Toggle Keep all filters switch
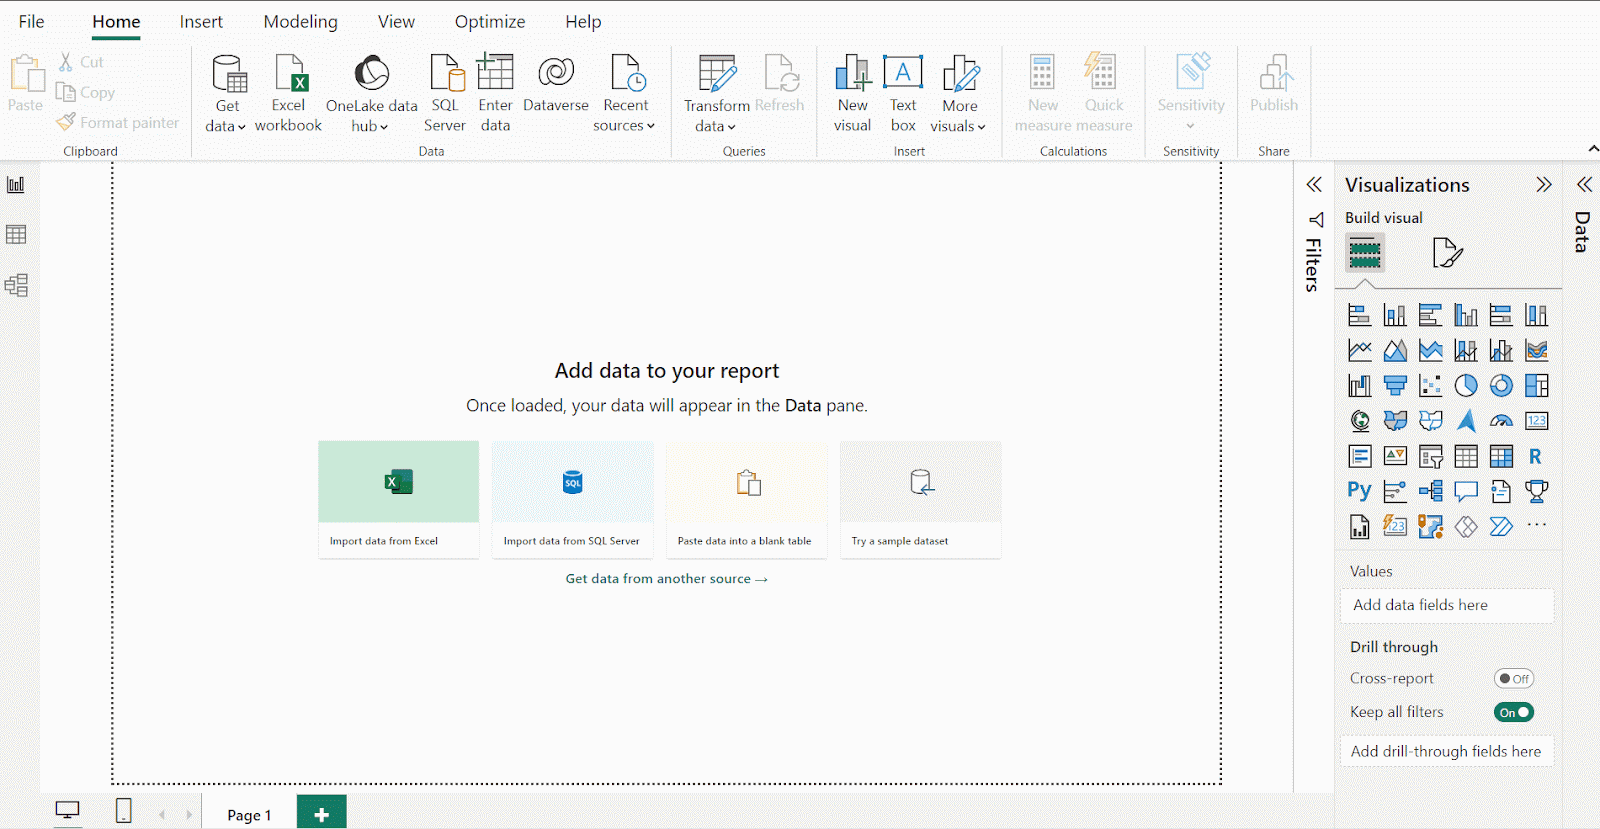This screenshot has height=829, width=1600. [1514, 712]
